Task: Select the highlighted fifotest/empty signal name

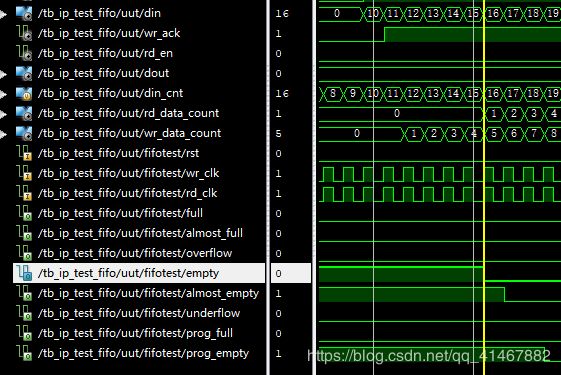Action: click(x=128, y=273)
